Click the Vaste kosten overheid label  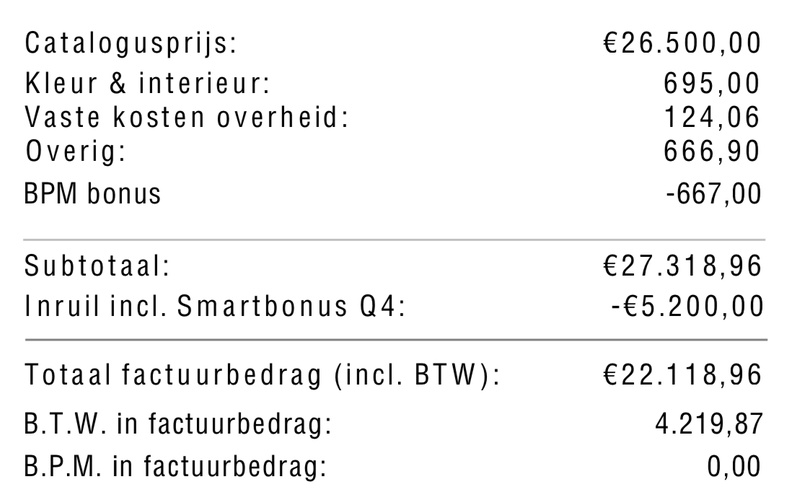188,117
